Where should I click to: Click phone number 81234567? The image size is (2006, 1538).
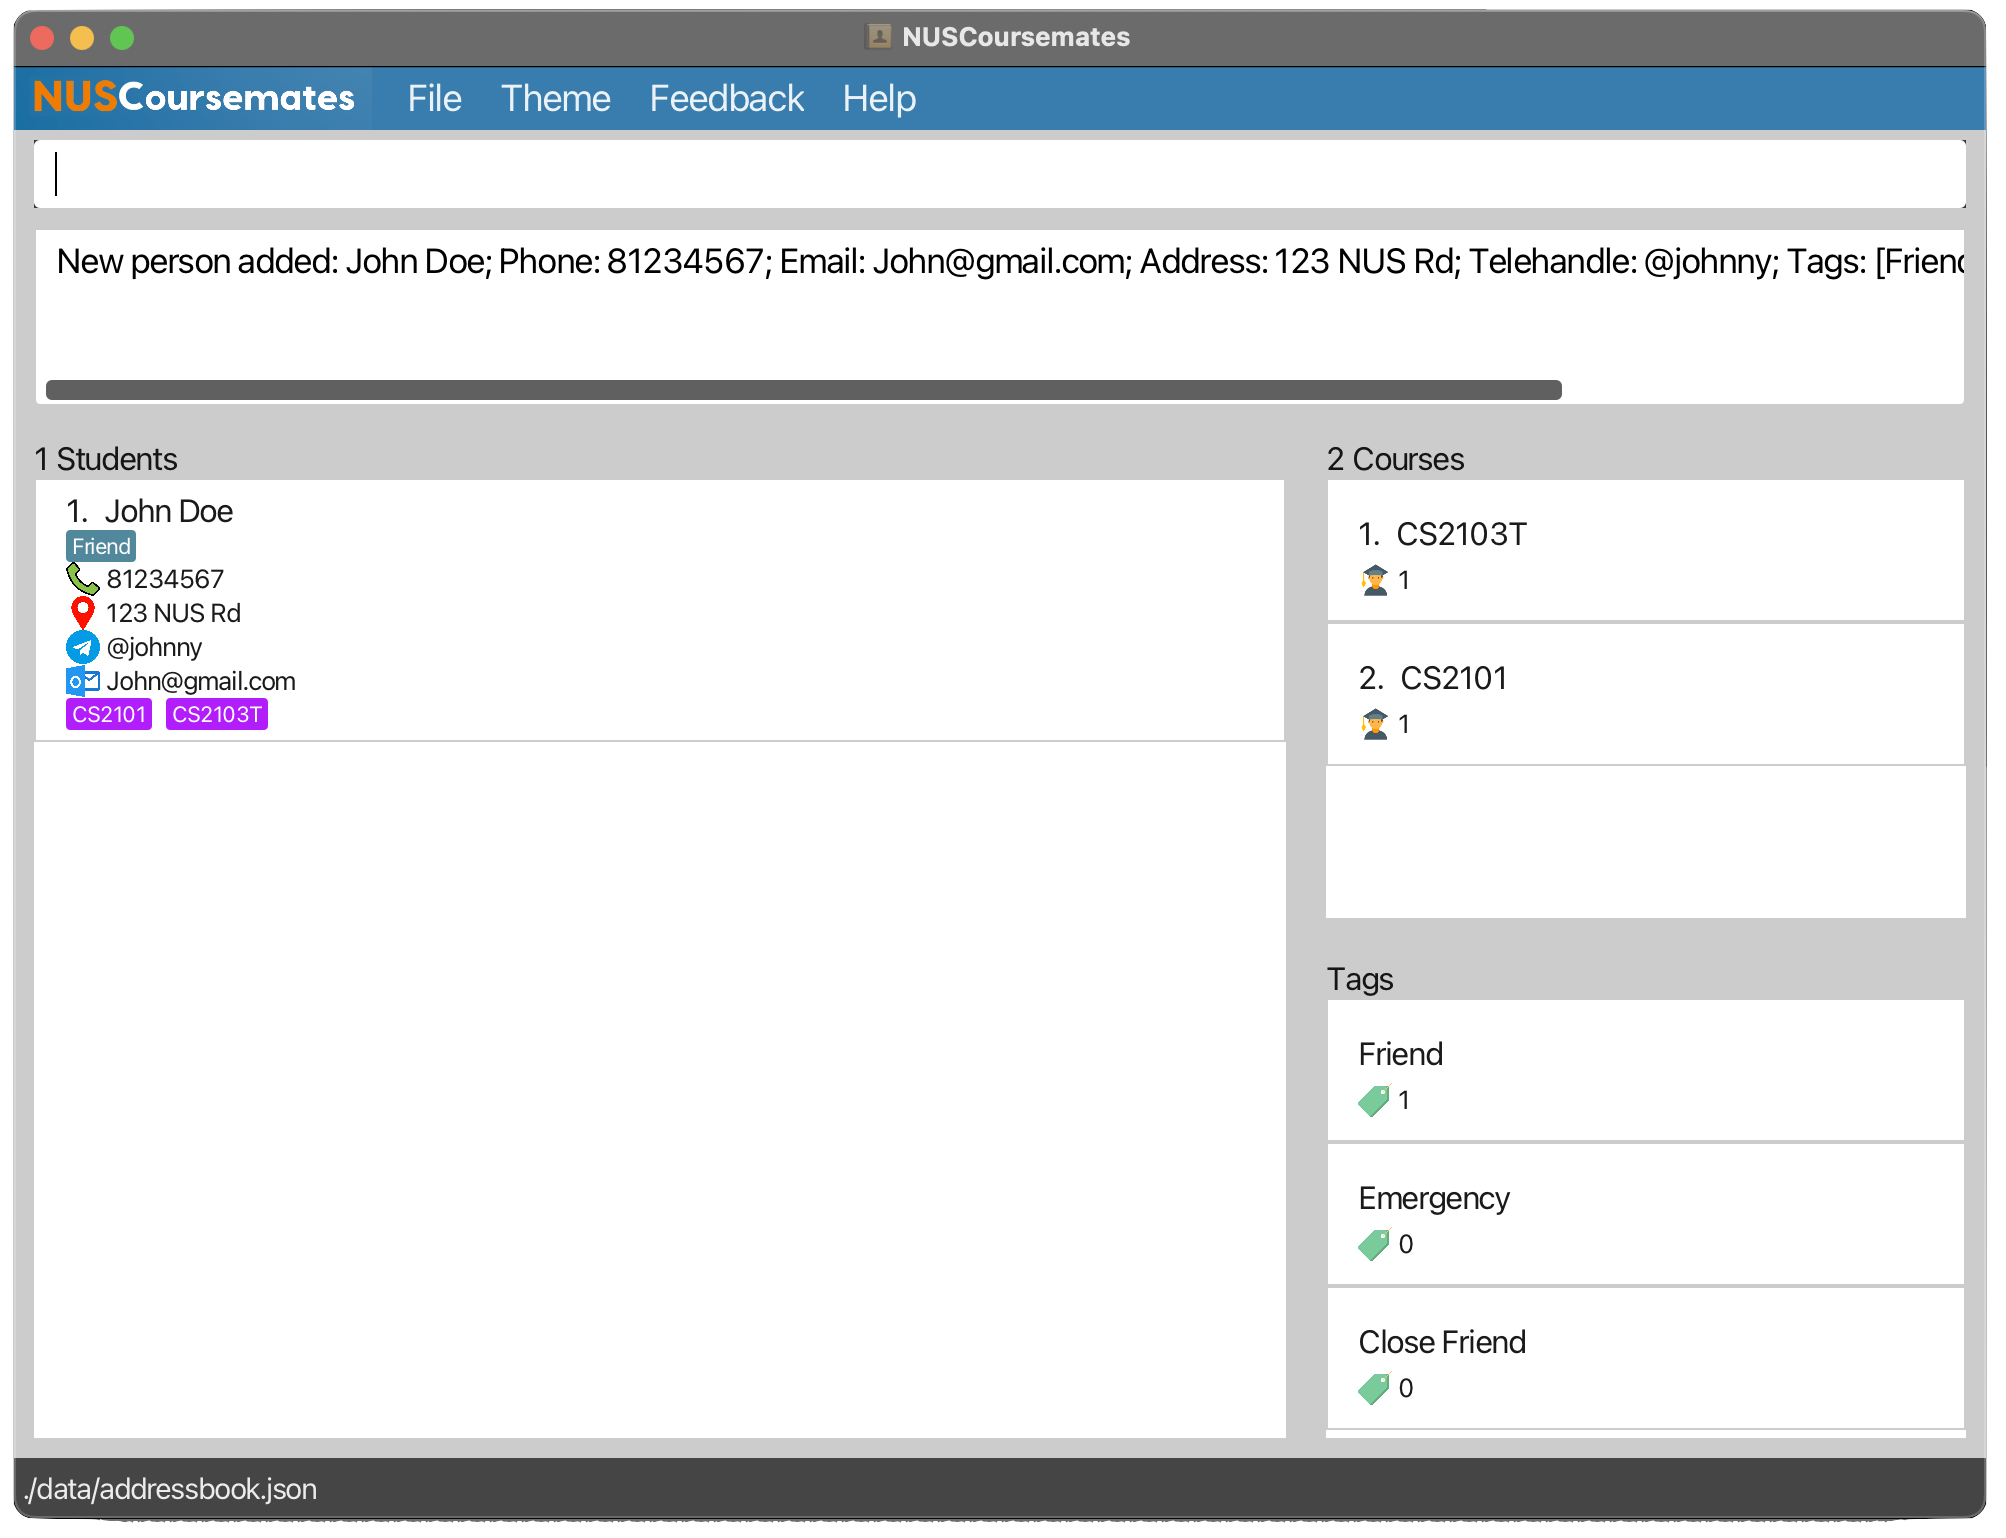(x=165, y=579)
